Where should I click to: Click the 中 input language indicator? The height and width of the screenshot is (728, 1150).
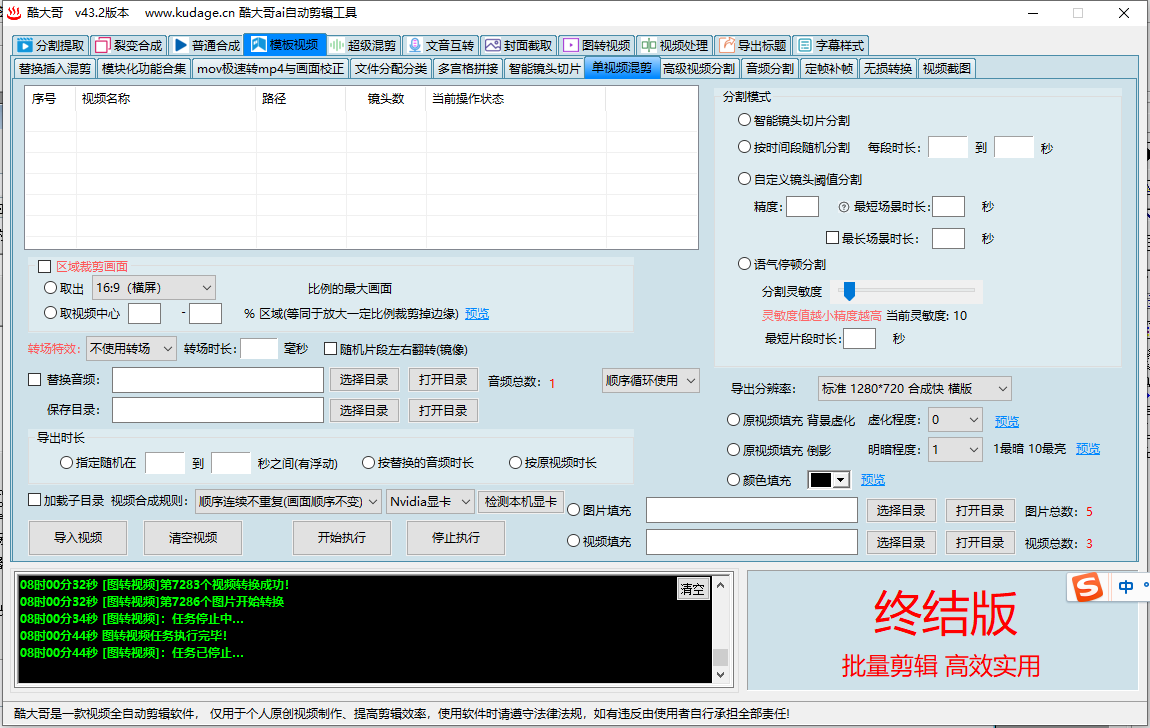(1126, 587)
